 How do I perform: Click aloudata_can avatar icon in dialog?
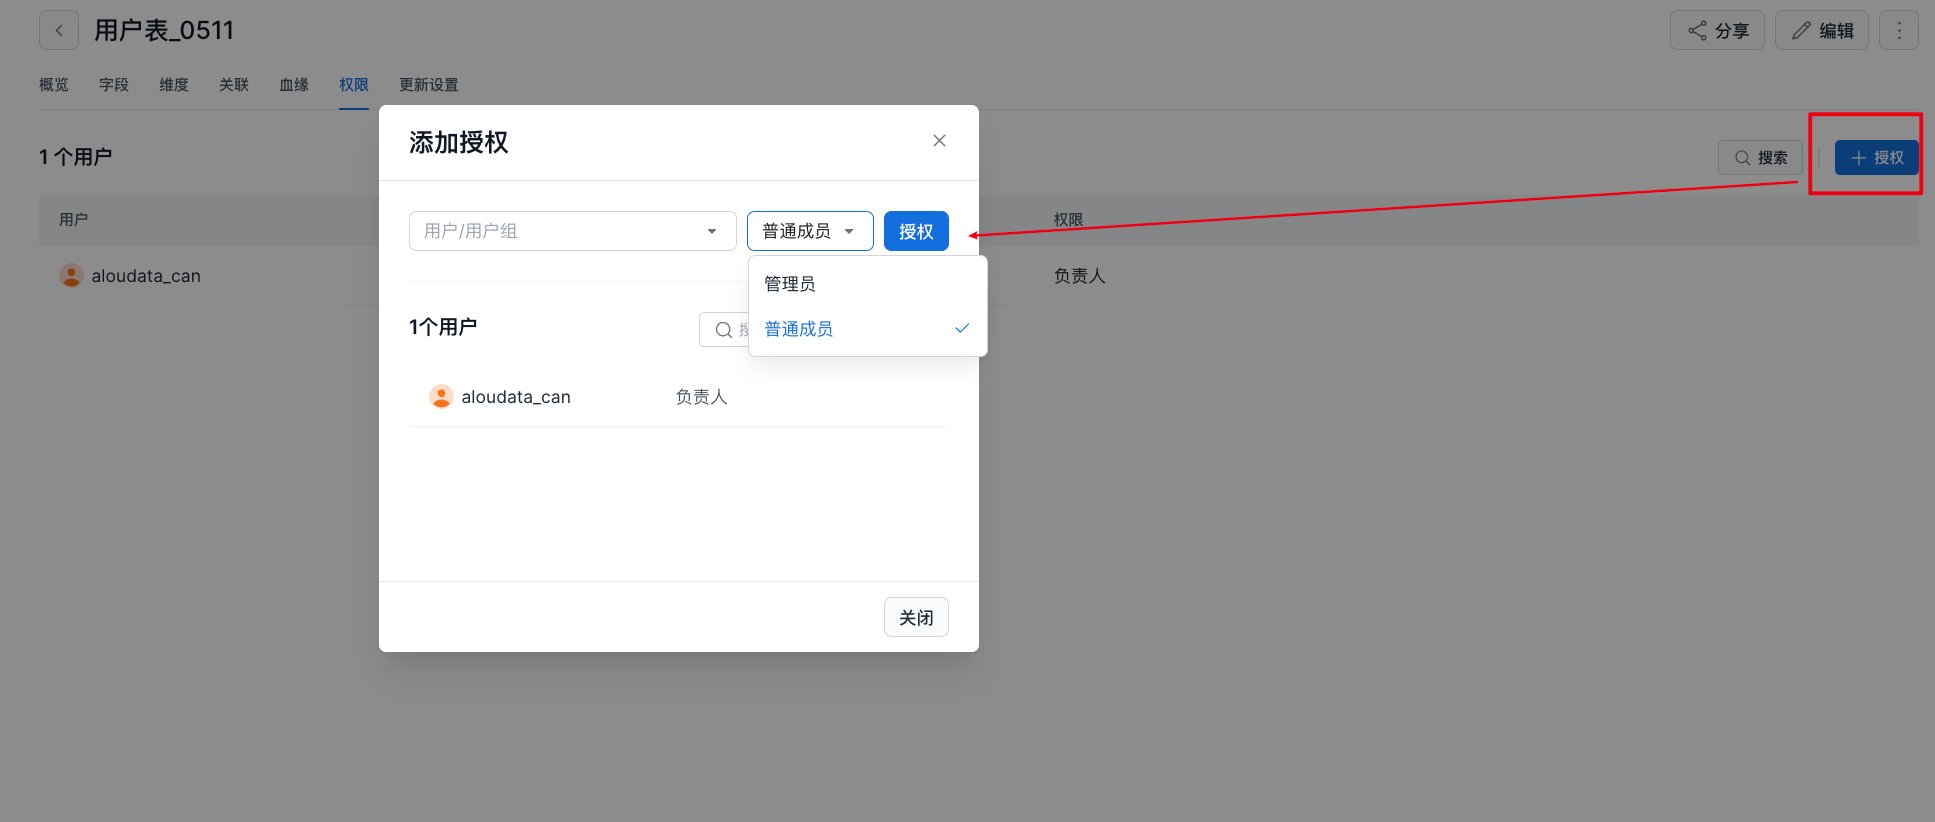441,397
